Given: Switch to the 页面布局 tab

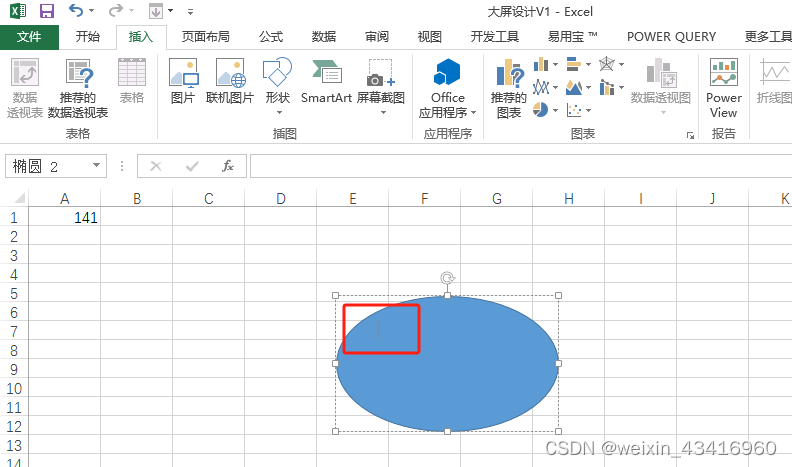Looking at the screenshot, I should 206,37.
